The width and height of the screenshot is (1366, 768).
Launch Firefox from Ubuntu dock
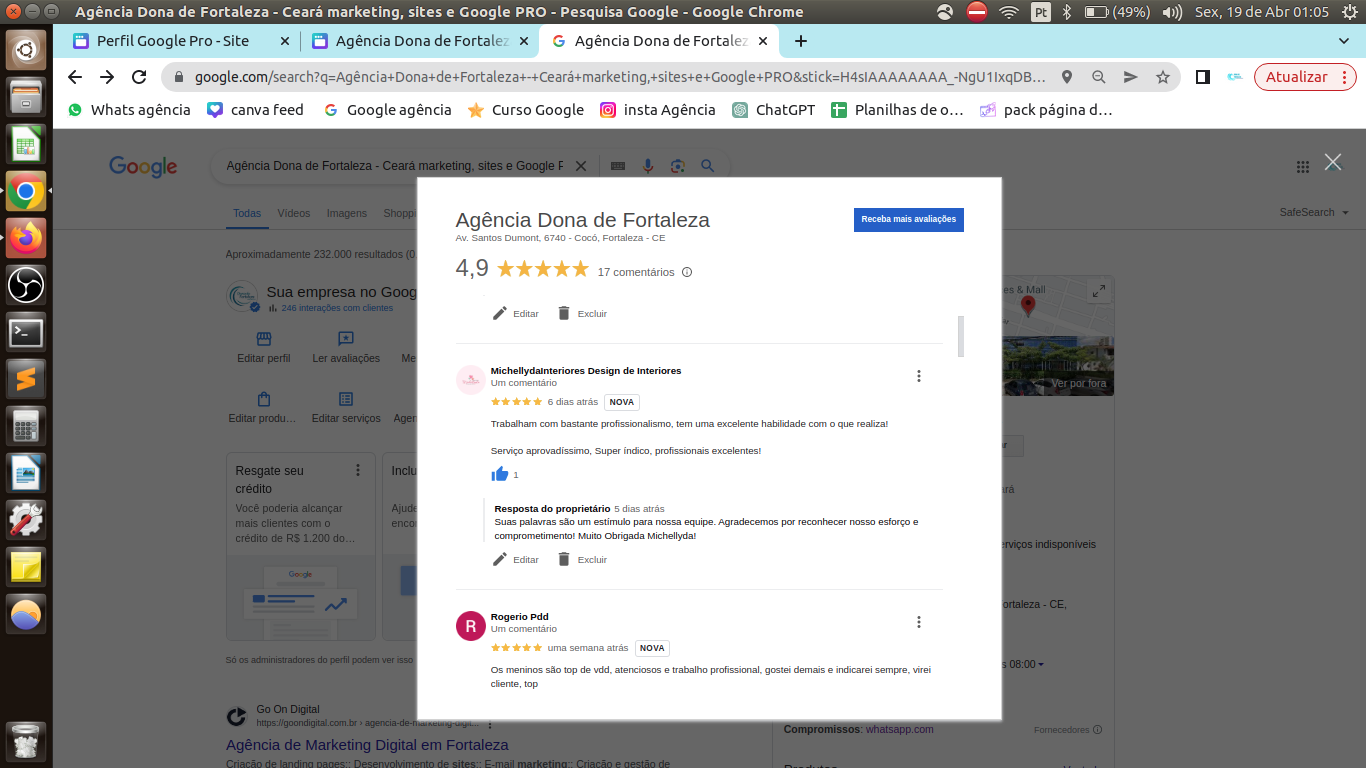pyautogui.click(x=26, y=239)
